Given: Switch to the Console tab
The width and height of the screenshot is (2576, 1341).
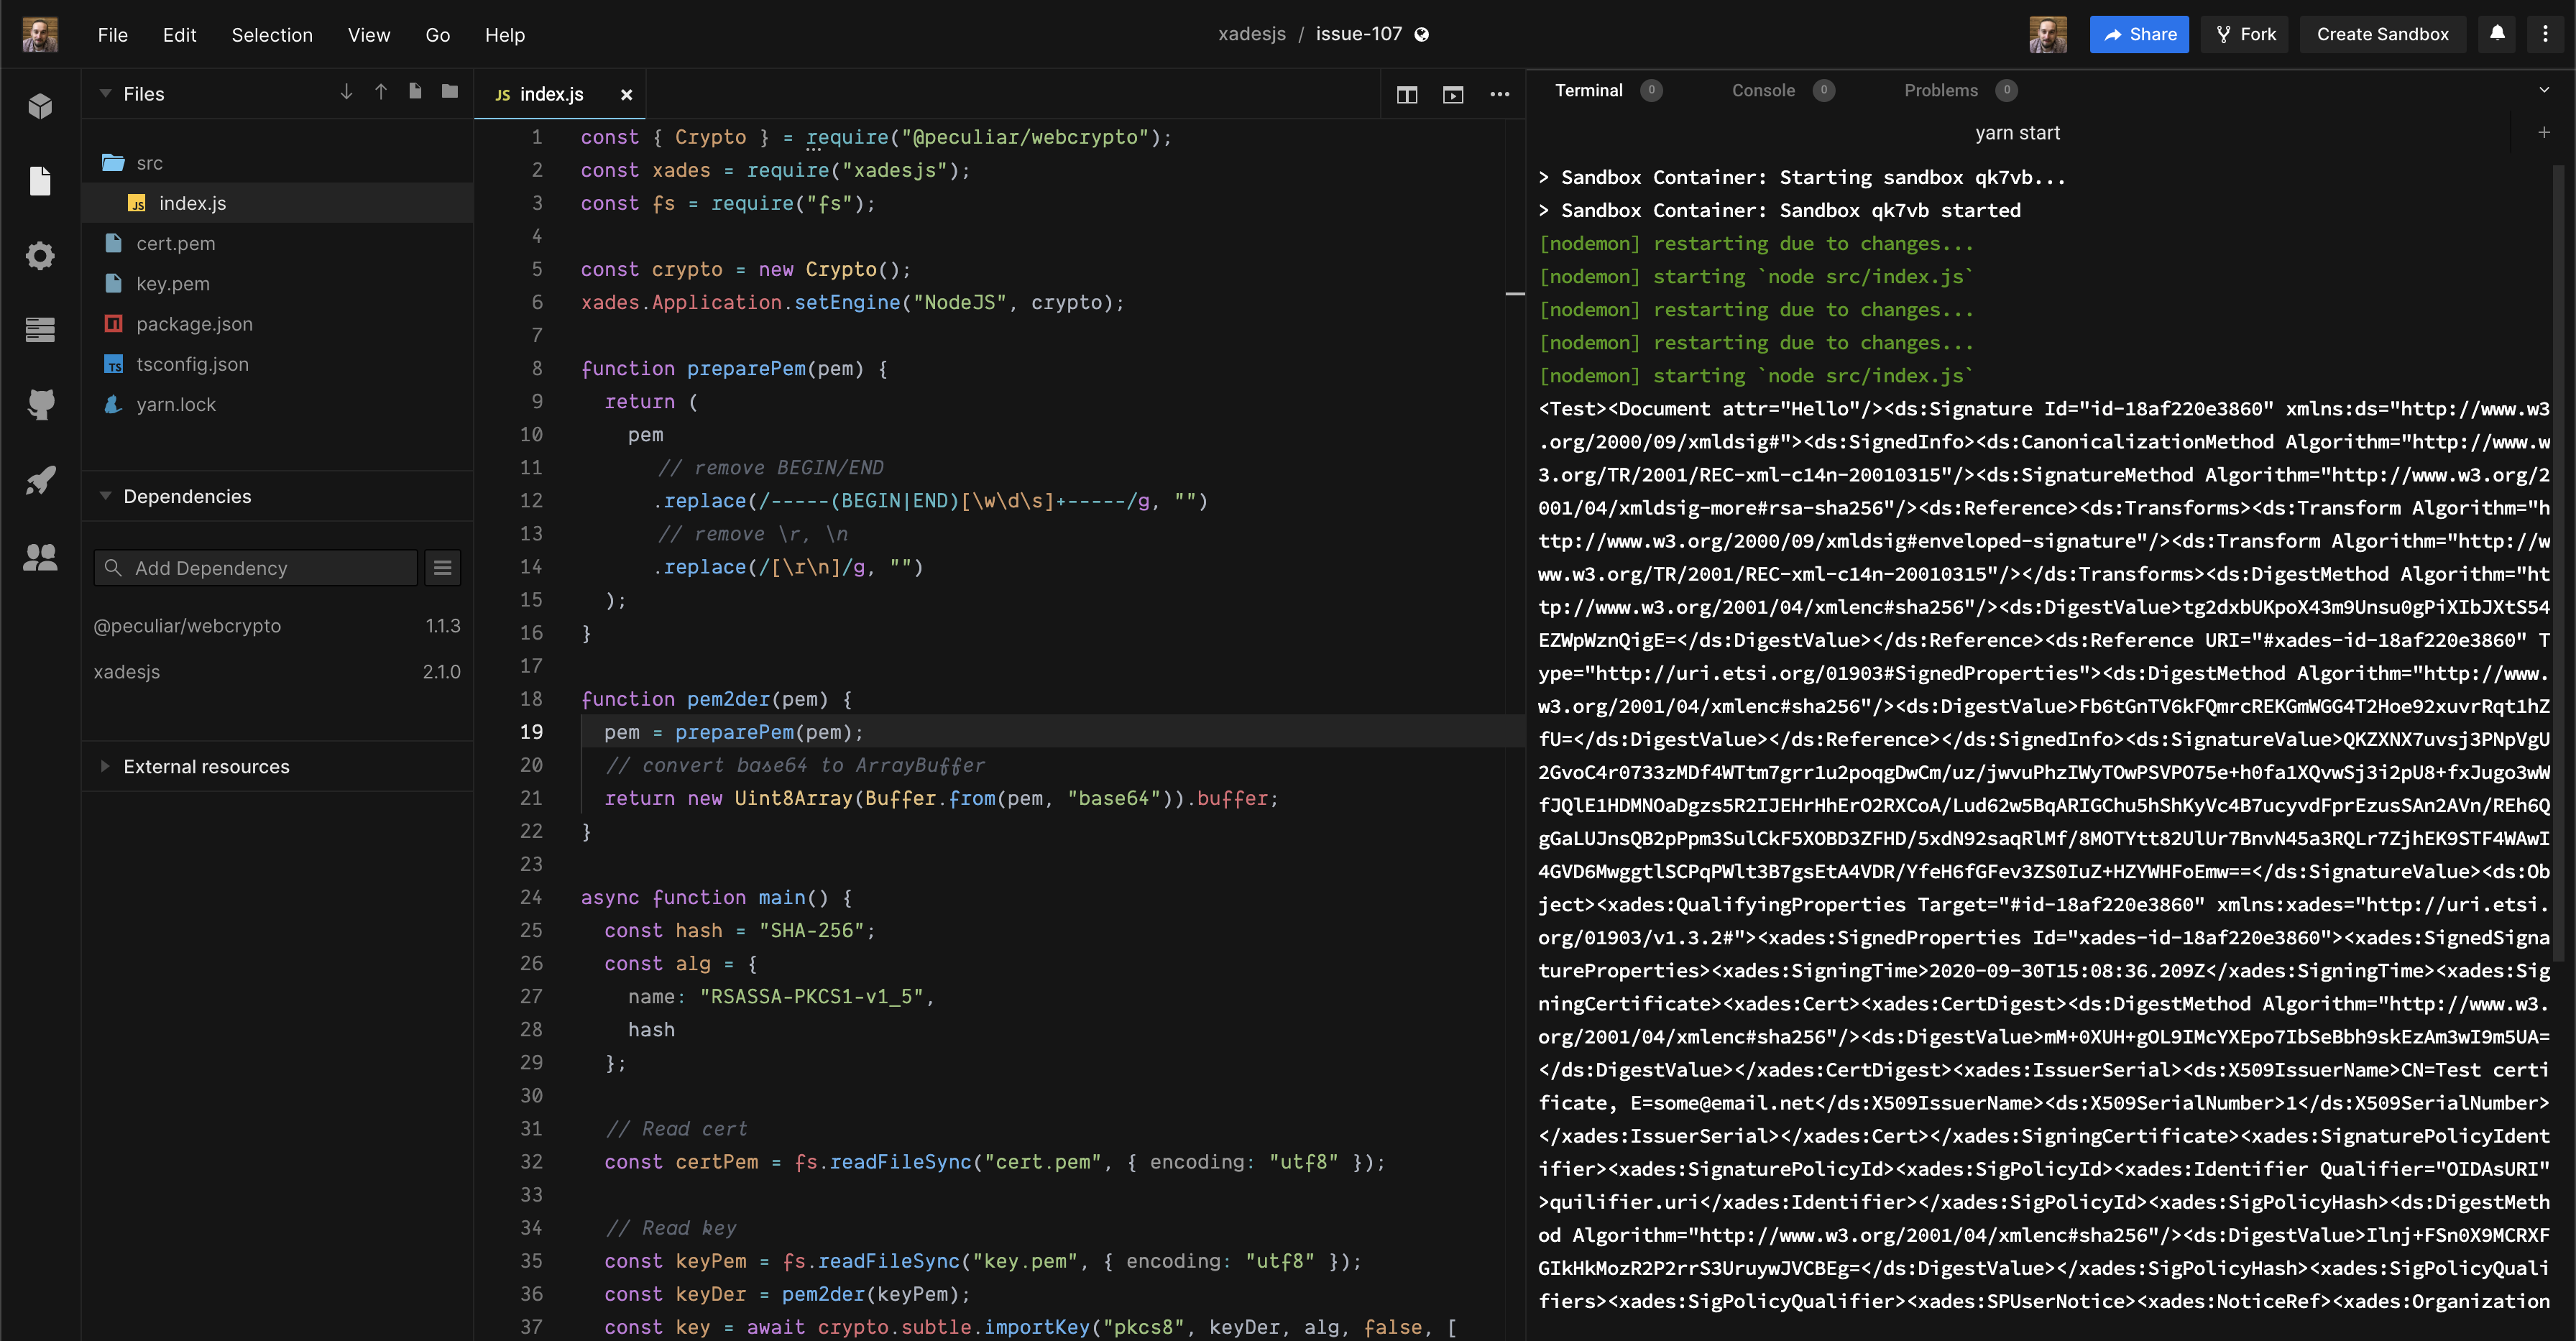Looking at the screenshot, I should pos(1765,90).
